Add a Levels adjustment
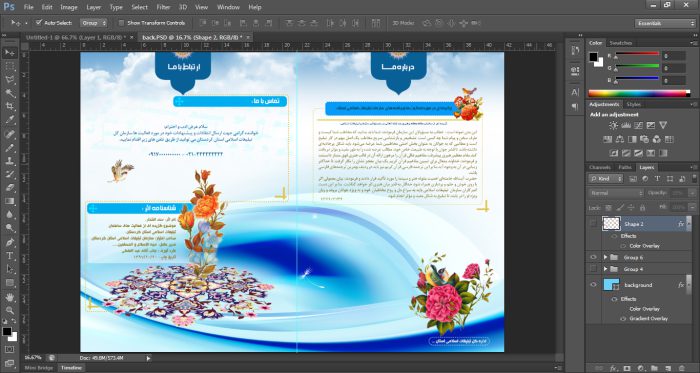The image size is (700, 373). click(x=626, y=126)
